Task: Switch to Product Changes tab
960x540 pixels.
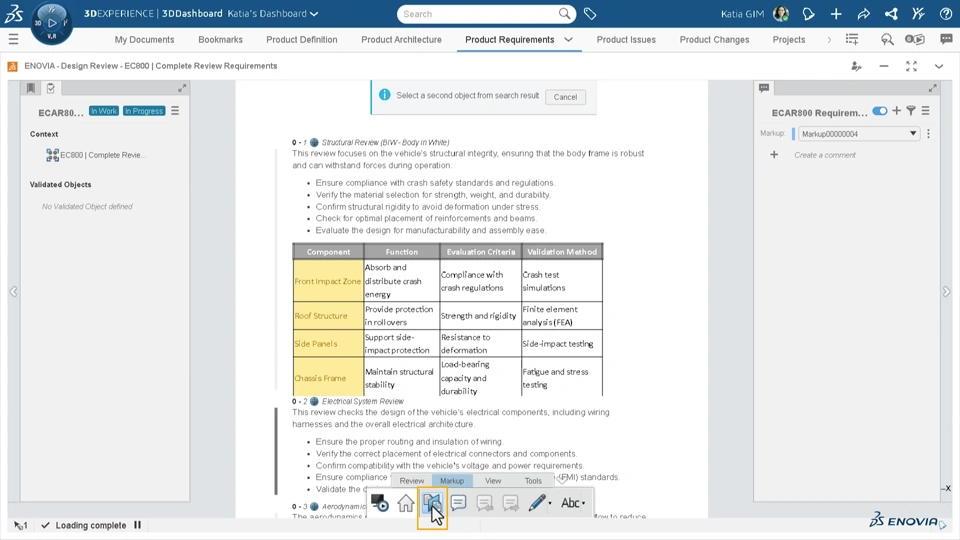Action: 714,39
